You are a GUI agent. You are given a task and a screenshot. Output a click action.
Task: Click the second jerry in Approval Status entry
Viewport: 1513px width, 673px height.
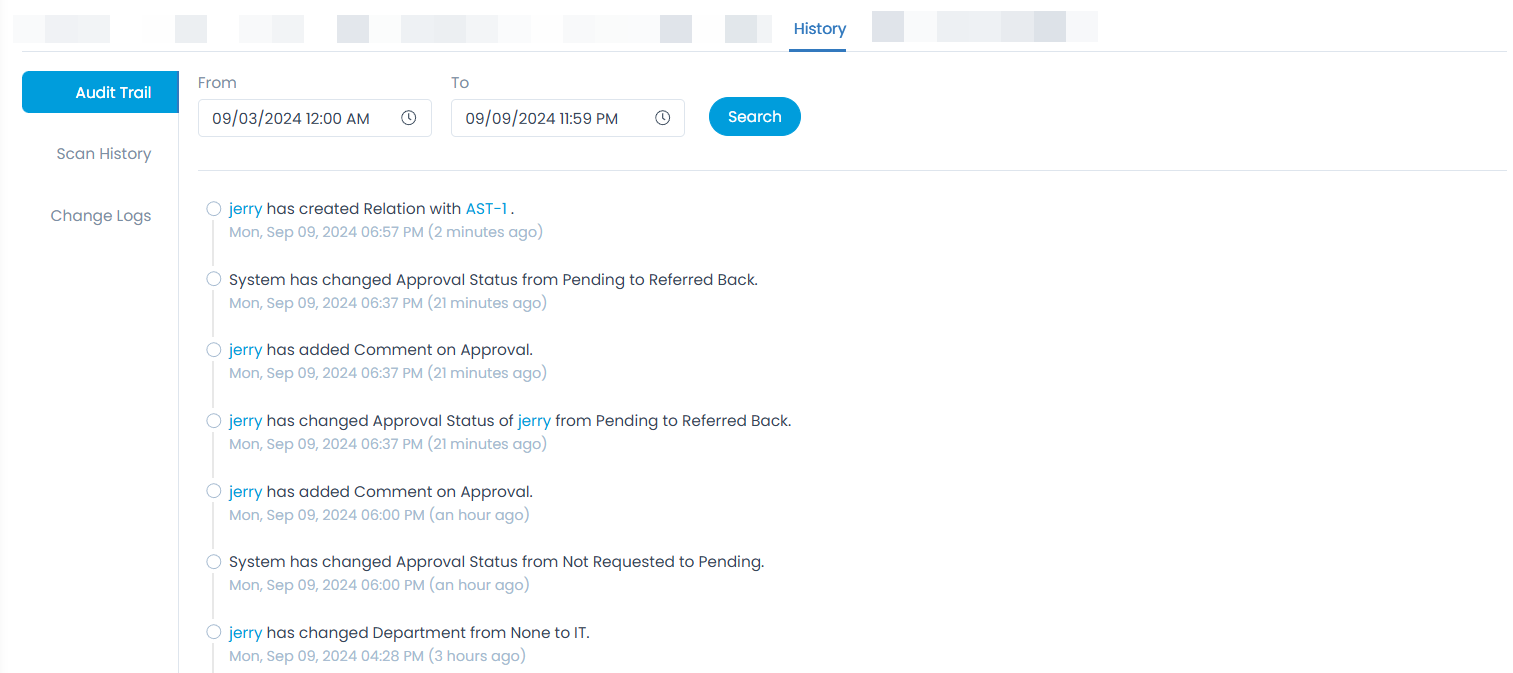click(533, 420)
